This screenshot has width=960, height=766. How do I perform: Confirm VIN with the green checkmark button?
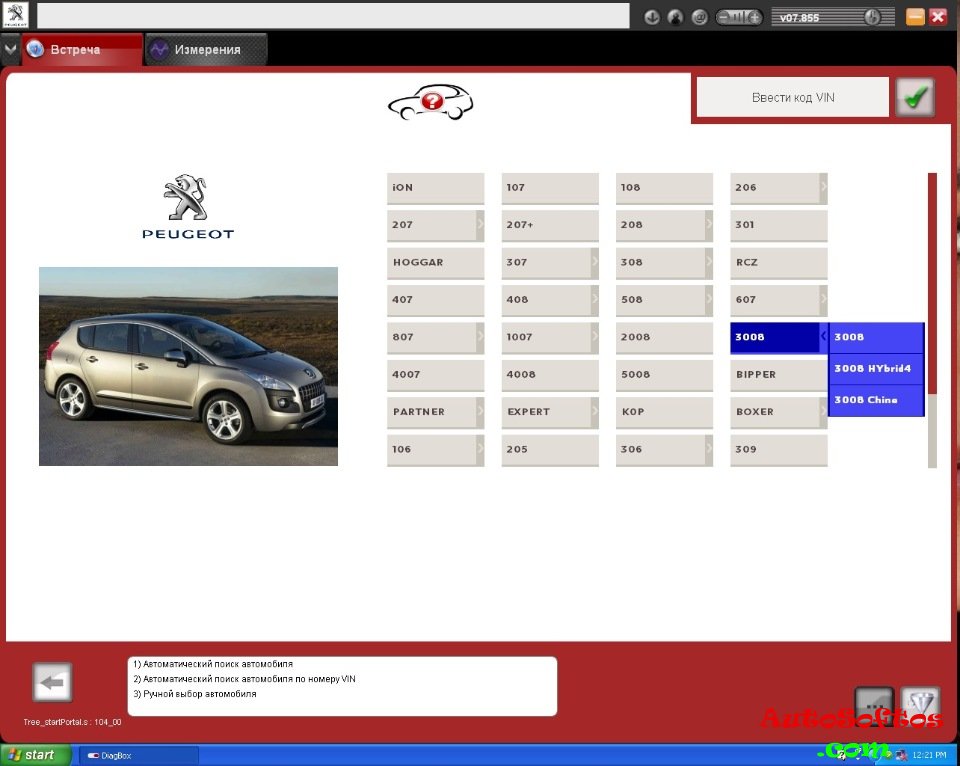tap(915, 97)
